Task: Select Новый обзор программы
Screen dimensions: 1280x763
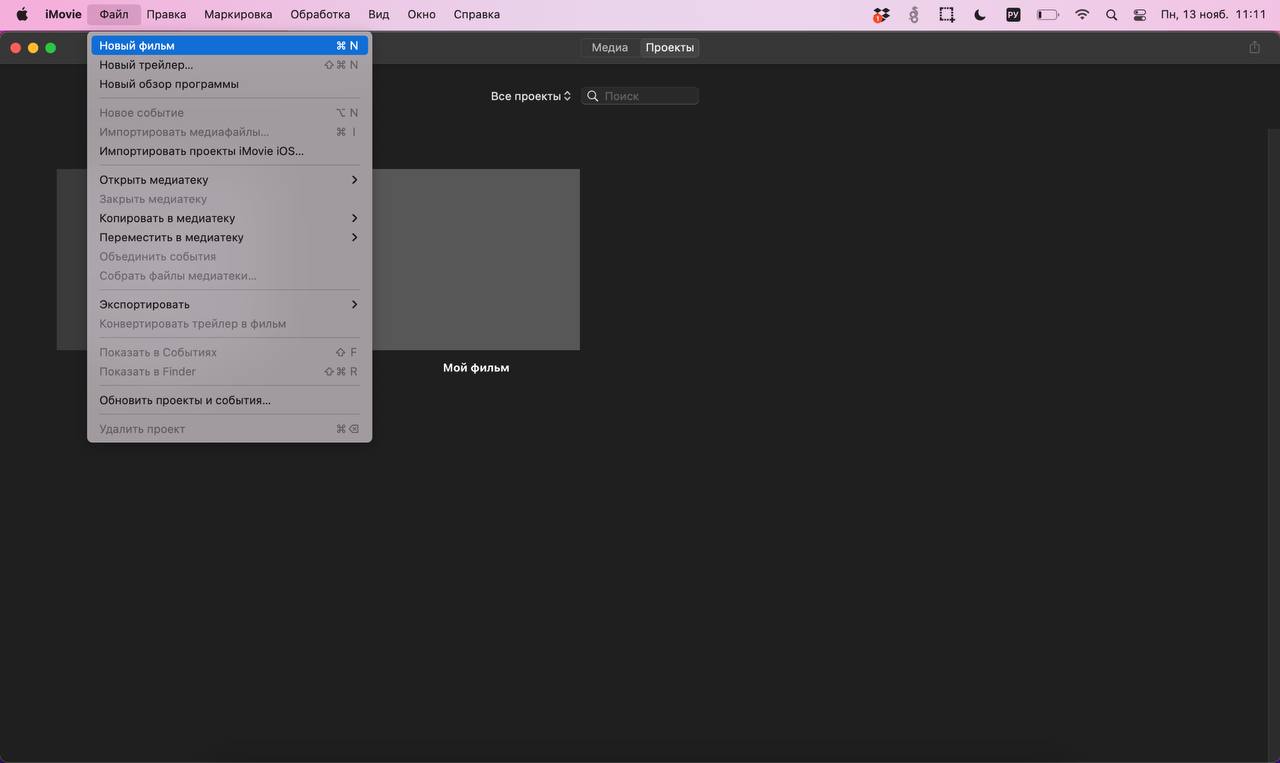Action: tap(229, 84)
